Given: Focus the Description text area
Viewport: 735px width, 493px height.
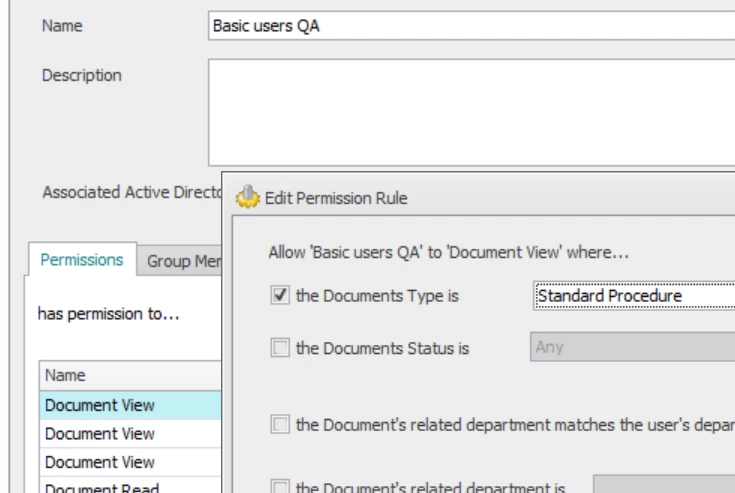Looking at the screenshot, I should (470, 111).
